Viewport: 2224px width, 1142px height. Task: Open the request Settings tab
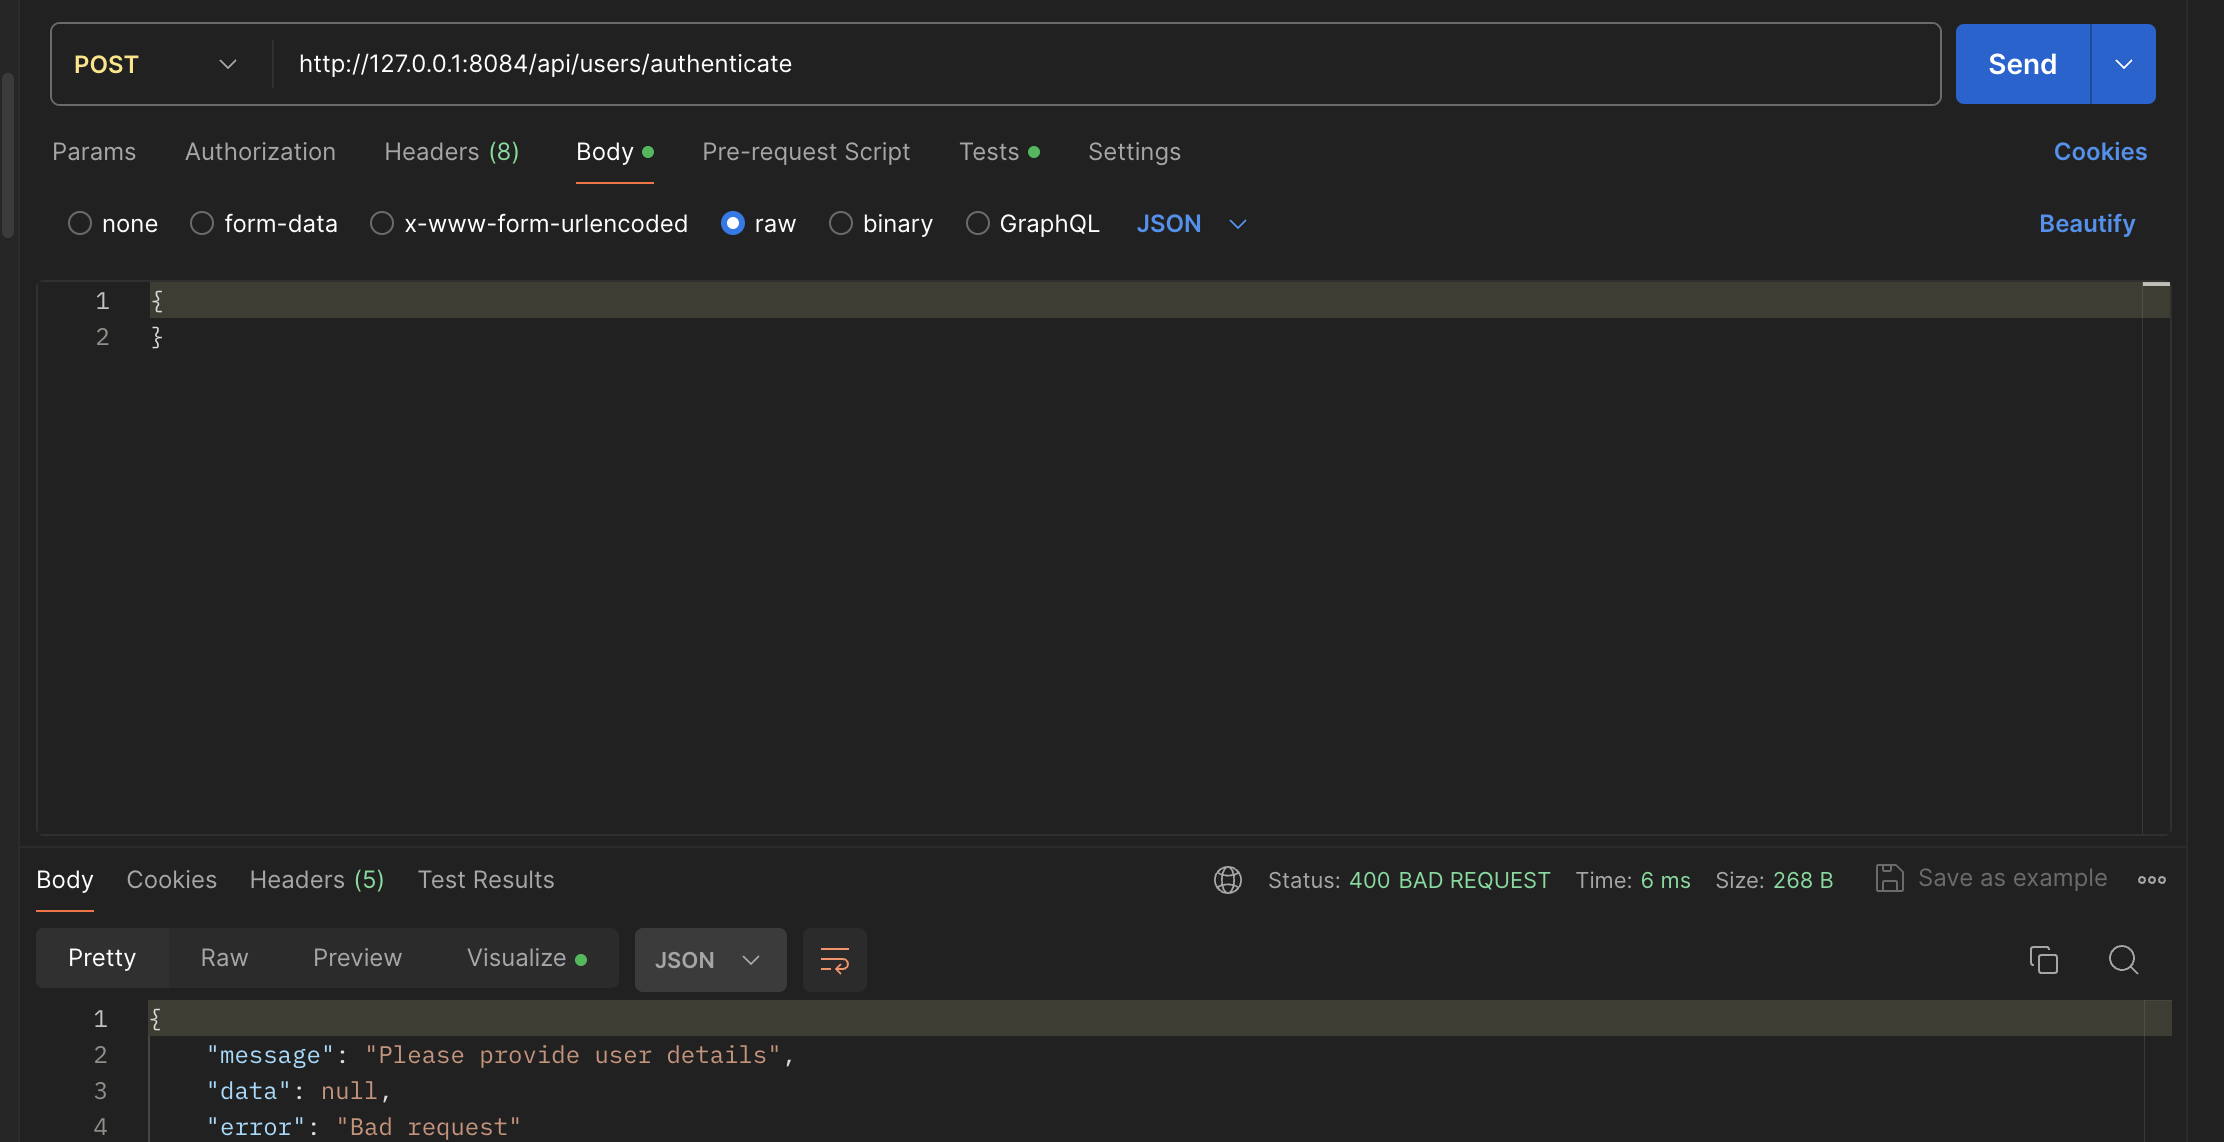(x=1134, y=152)
